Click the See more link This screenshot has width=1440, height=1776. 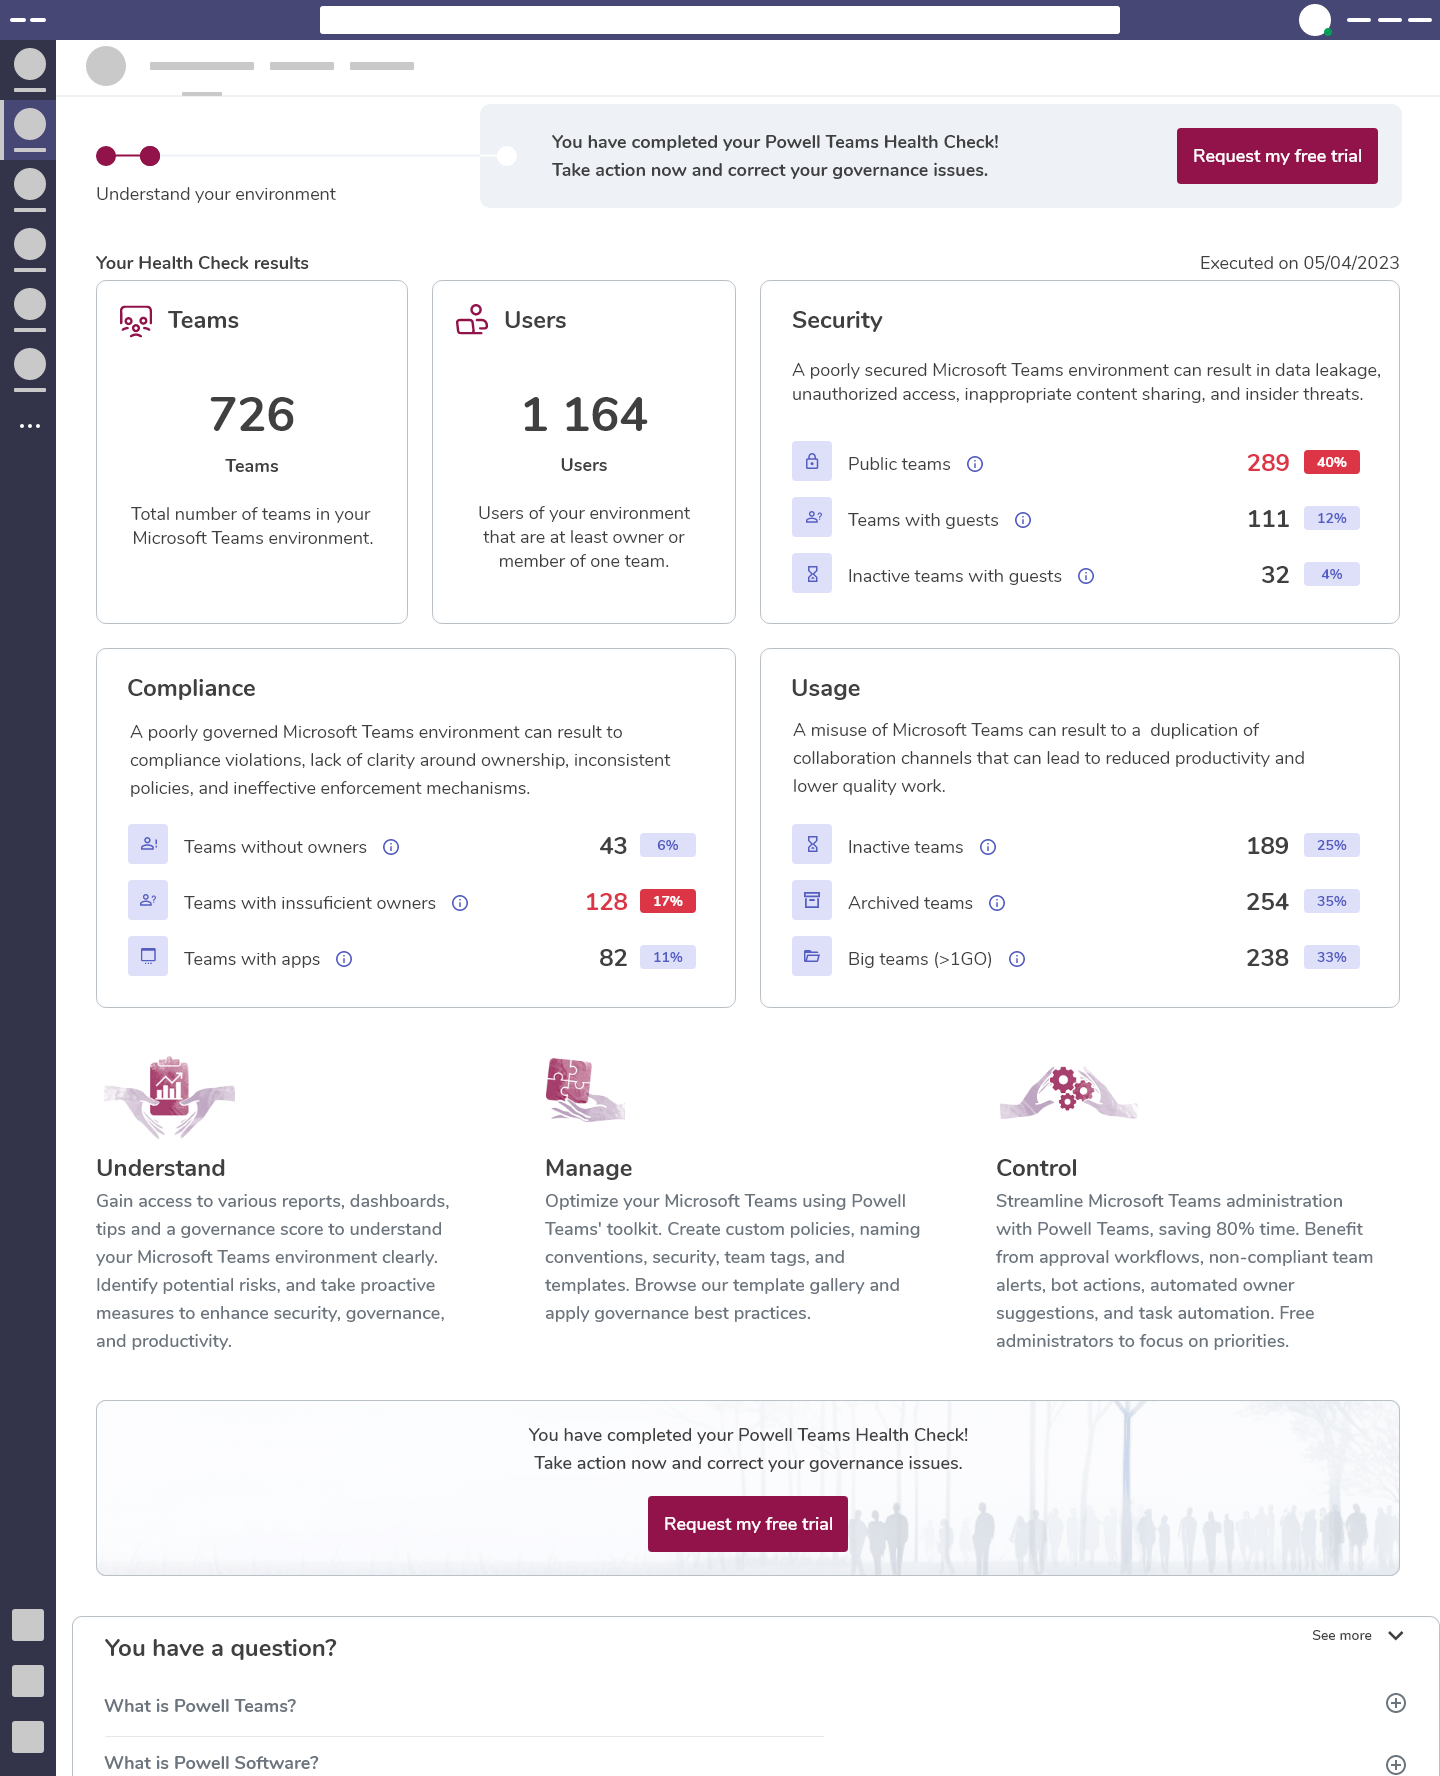[x=1342, y=1636]
